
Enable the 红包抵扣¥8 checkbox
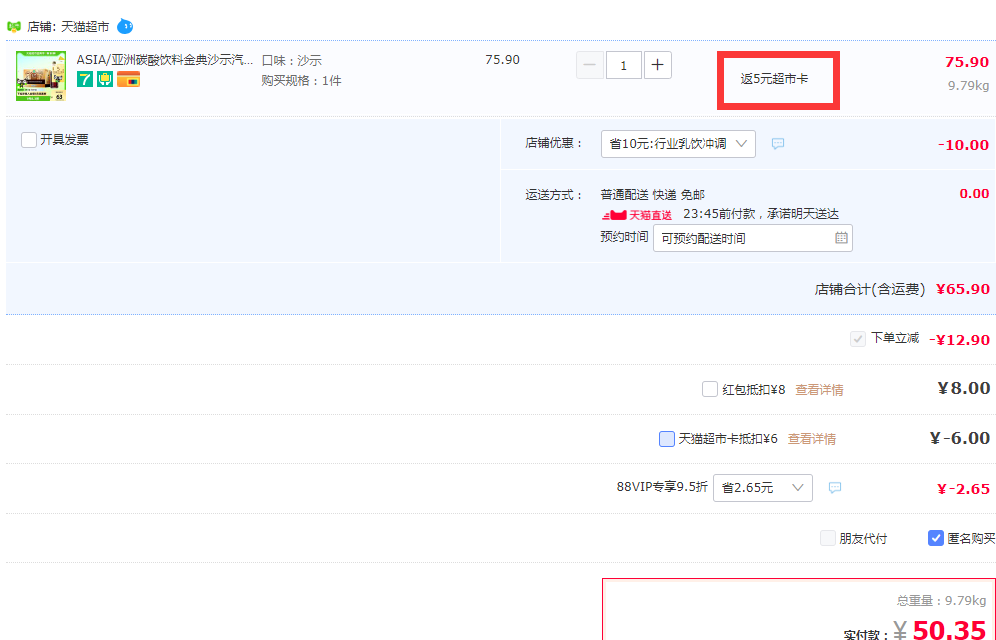pyautogui.click(x=710, y=389)
